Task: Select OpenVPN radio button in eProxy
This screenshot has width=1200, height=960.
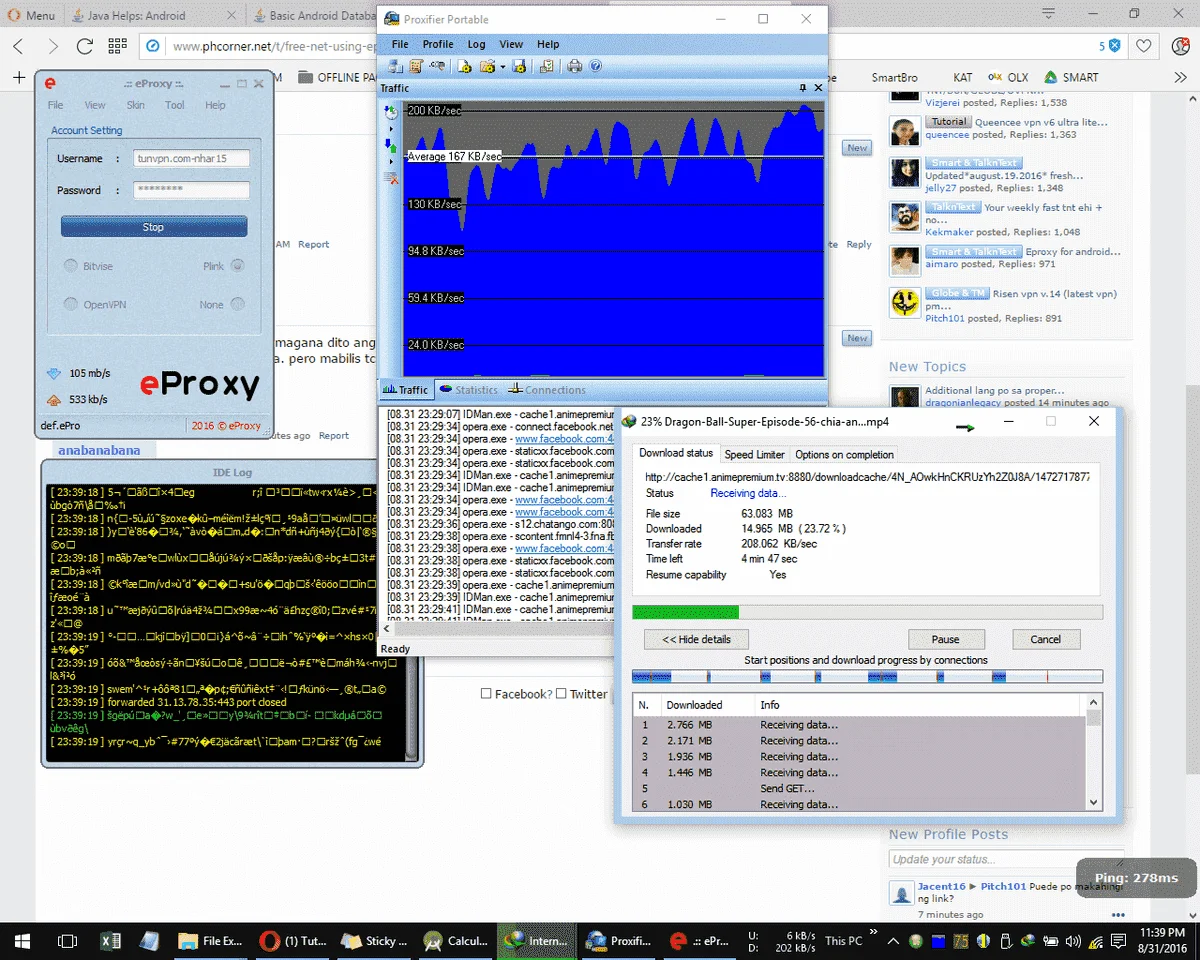Action: pos(71,304)
